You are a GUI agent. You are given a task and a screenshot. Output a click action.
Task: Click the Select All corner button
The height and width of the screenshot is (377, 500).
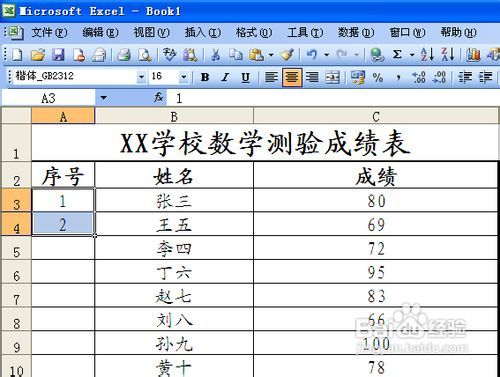(16, 116)
